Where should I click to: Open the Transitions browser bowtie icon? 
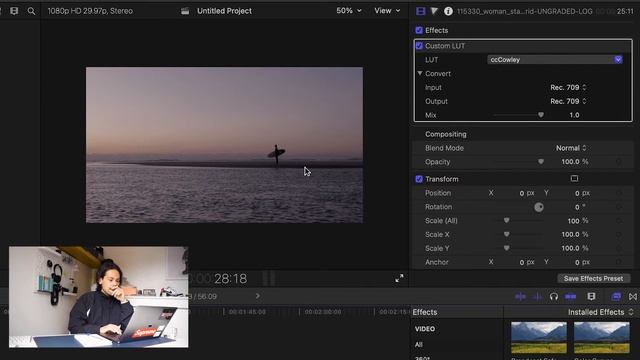(633, 297)
